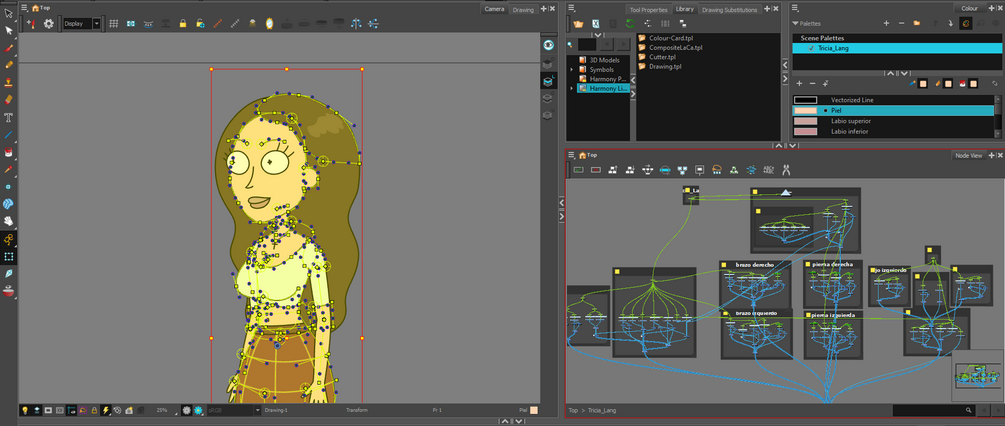This screenshot has width=1005, height=426.
Task: Expand the Symbols library folder
Action: tap(571, 69)
